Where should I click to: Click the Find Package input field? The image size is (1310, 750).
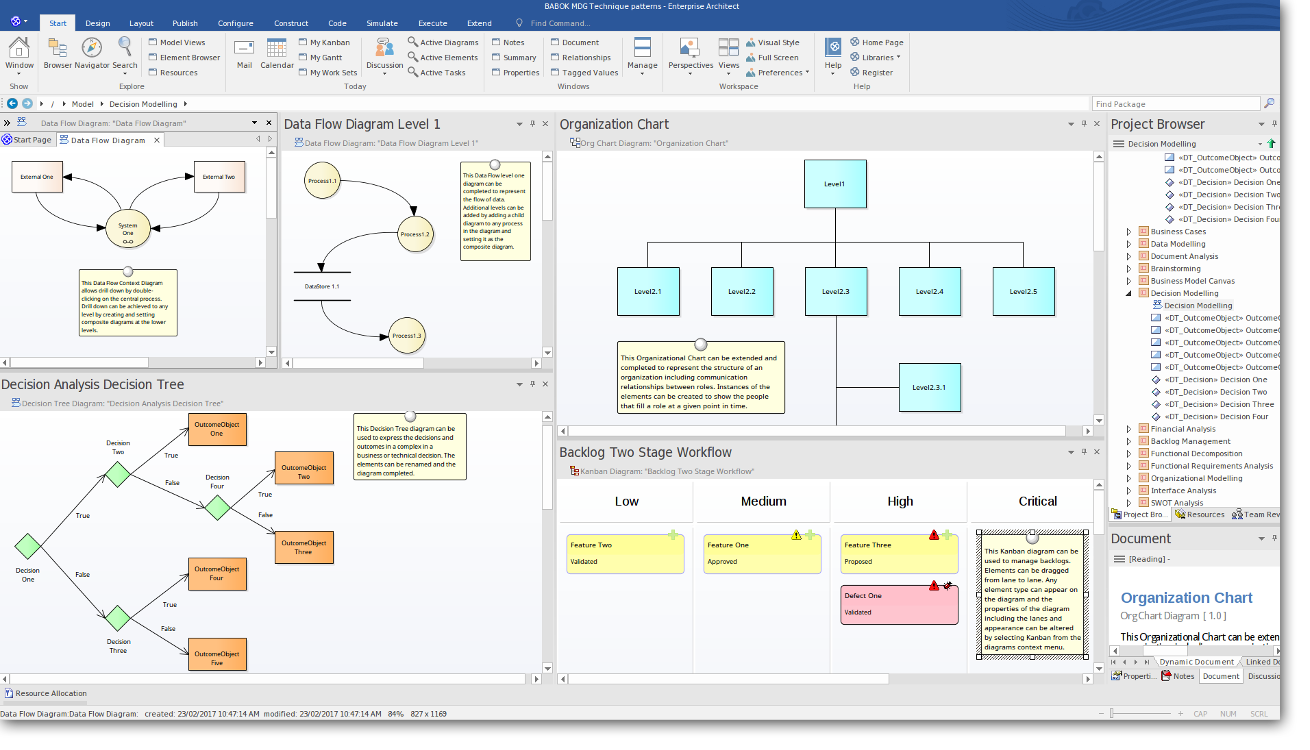pyautogui.click(x=1174, y=104)
